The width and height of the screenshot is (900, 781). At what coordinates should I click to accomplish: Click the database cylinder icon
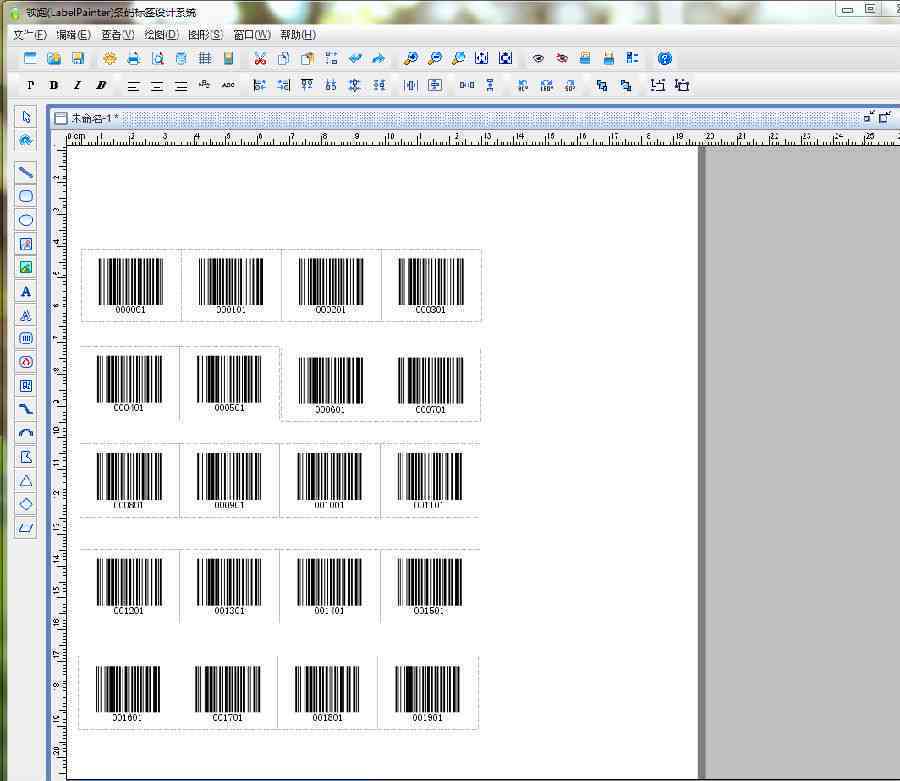(181, 58)
